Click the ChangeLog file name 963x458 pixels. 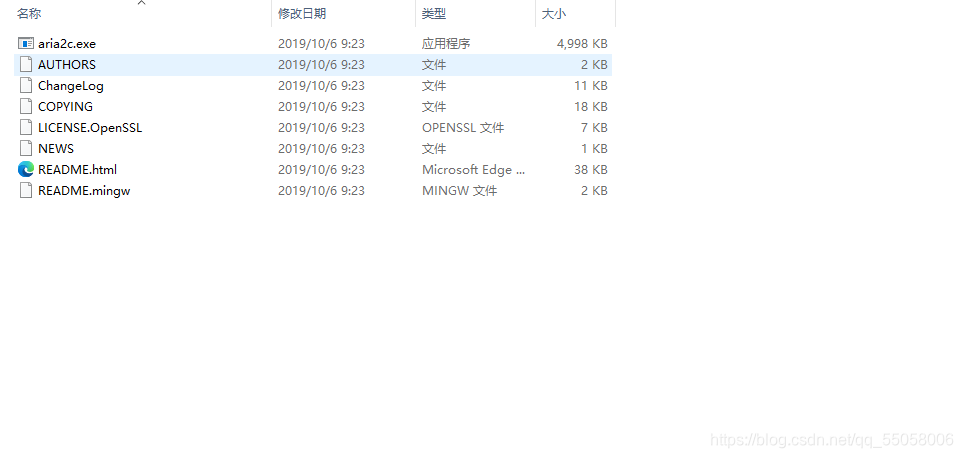click(x=71, y=85)
